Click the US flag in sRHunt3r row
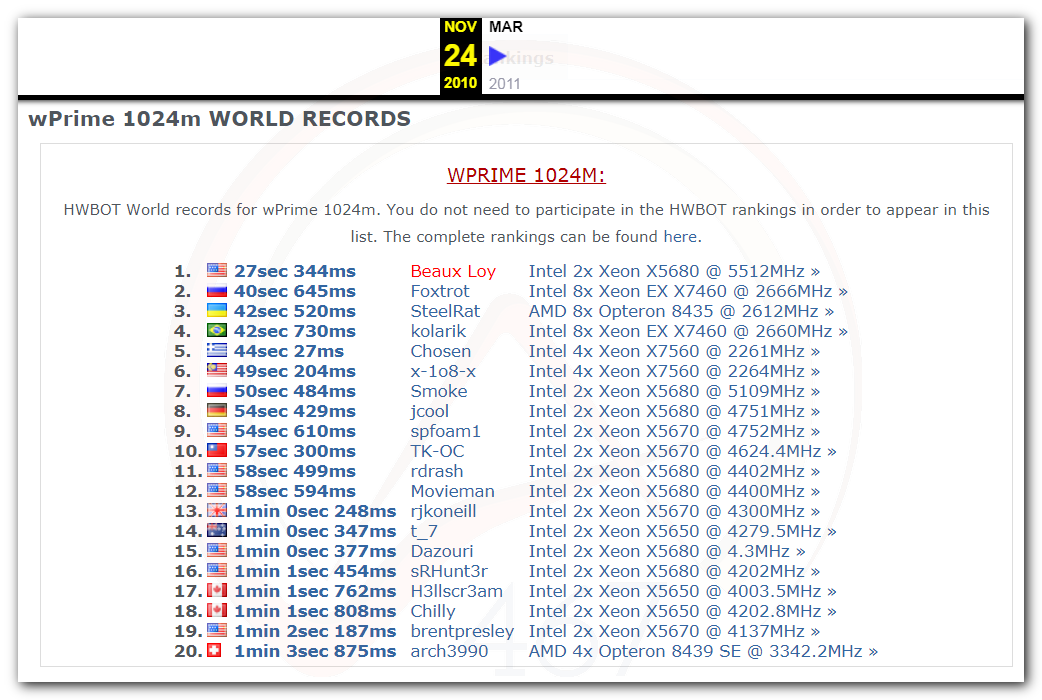 (x=217, y=570)
